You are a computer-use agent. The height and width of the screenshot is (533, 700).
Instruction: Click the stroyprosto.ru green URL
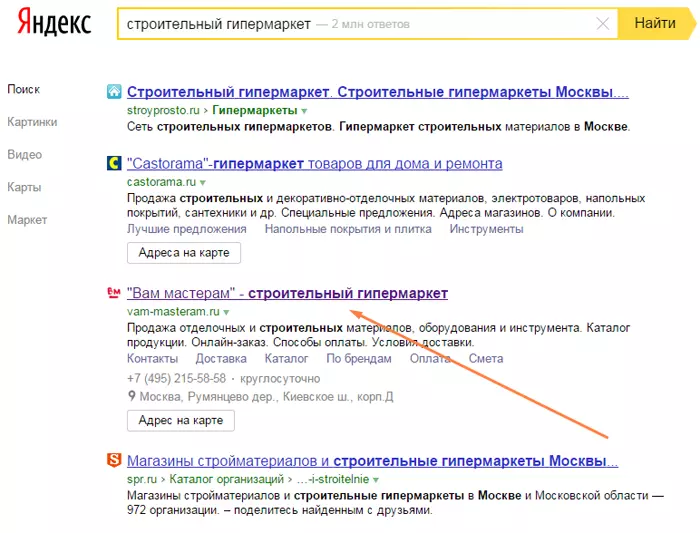pyautogui.click(x=163, y=110)
